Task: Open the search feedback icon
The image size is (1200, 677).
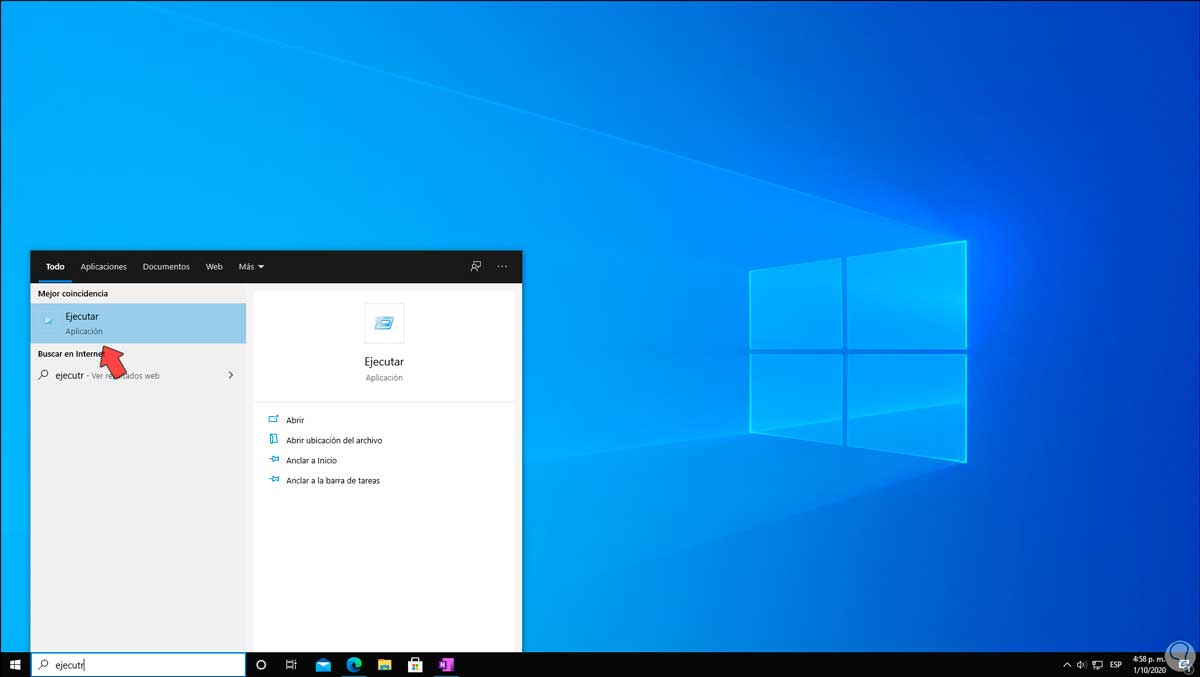Action: coord(476,267)
